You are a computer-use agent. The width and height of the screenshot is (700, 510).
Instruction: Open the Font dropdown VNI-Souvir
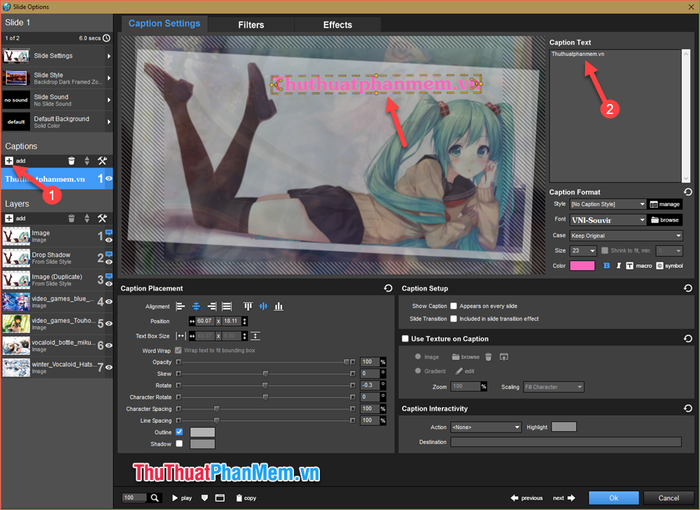(608, 220)
